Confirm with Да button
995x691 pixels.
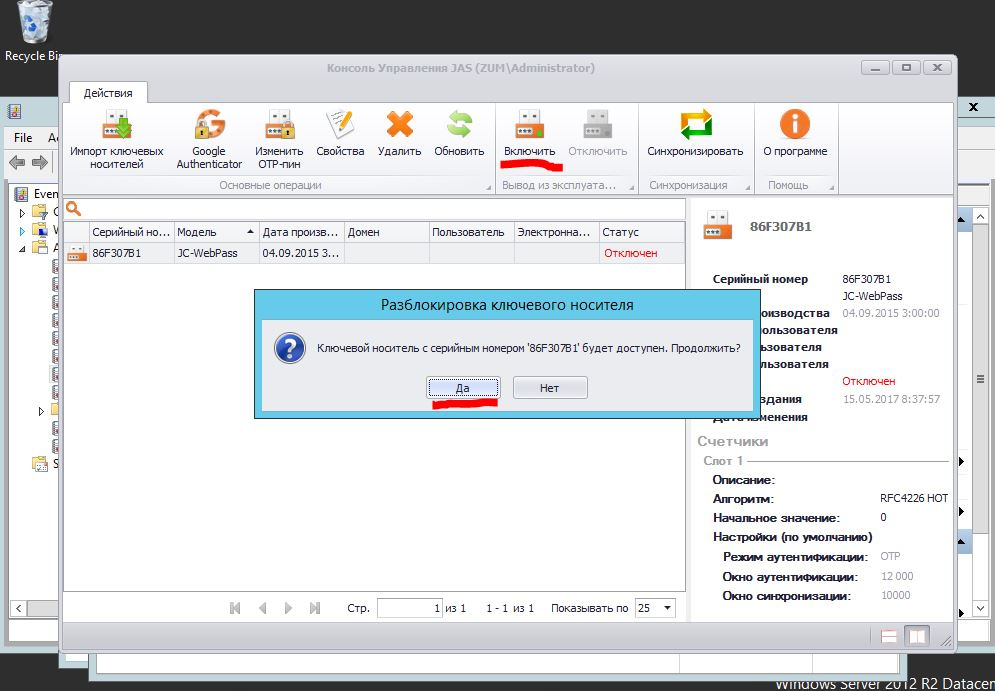[463, 388]
